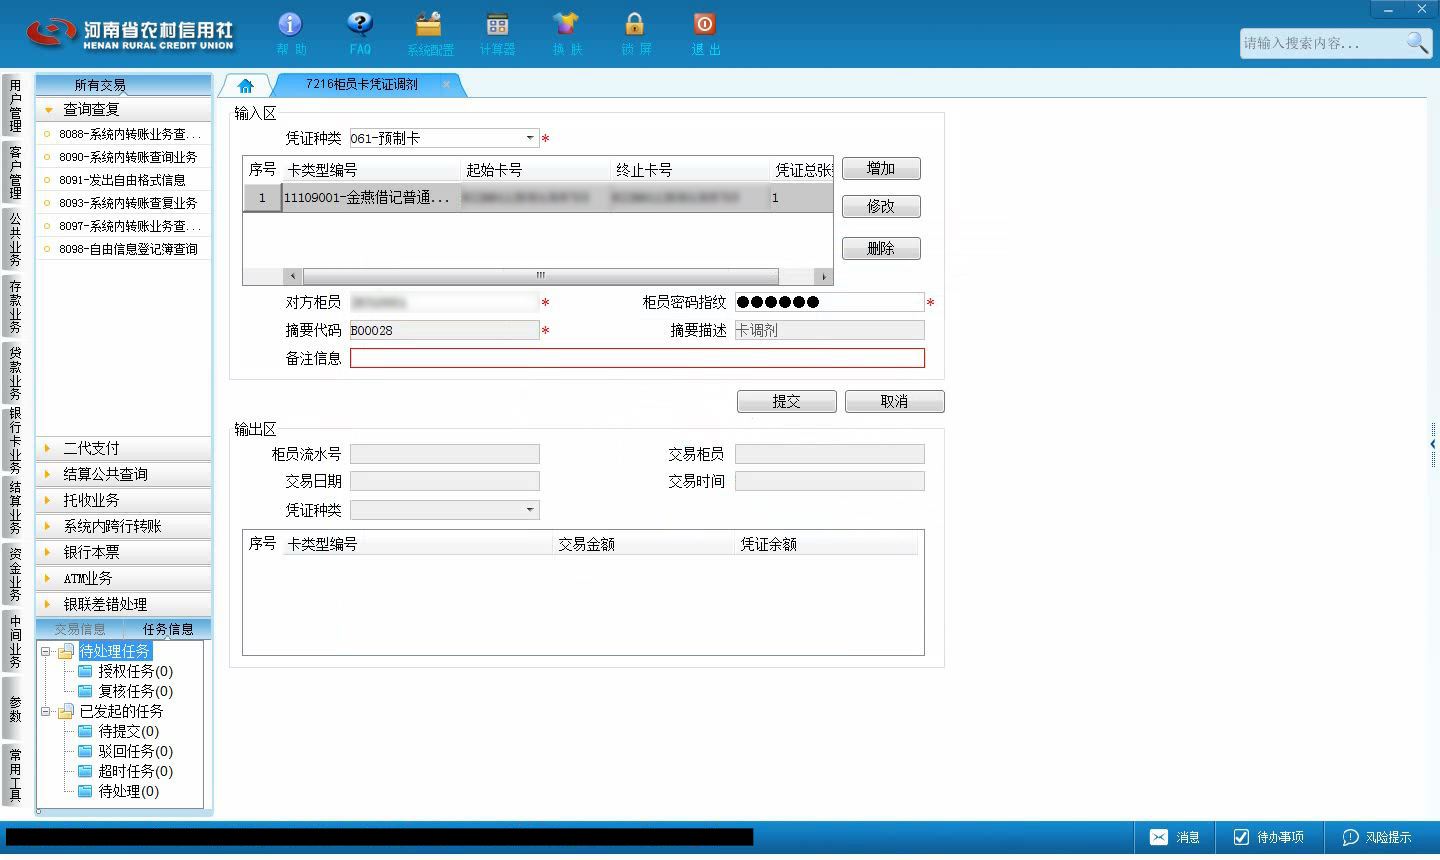Open the 系统配置 system settings icon
Image resolution: width=1440 pixels, height=860 pixels.
(x=429, y=33)
